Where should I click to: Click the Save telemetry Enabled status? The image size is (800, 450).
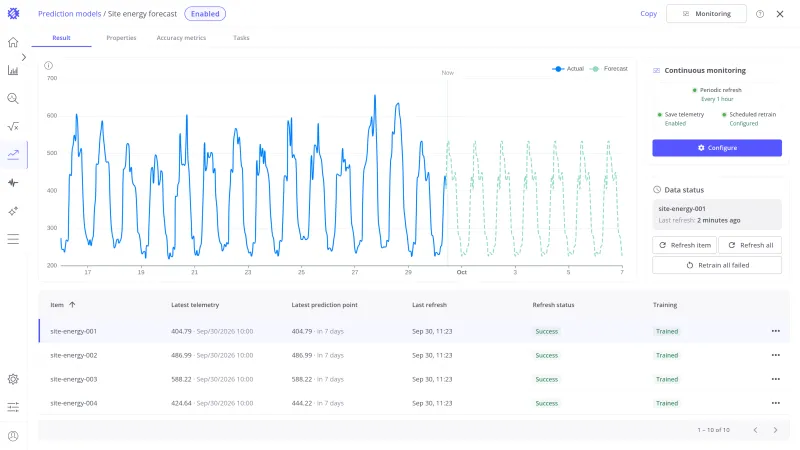coord(681,119)
